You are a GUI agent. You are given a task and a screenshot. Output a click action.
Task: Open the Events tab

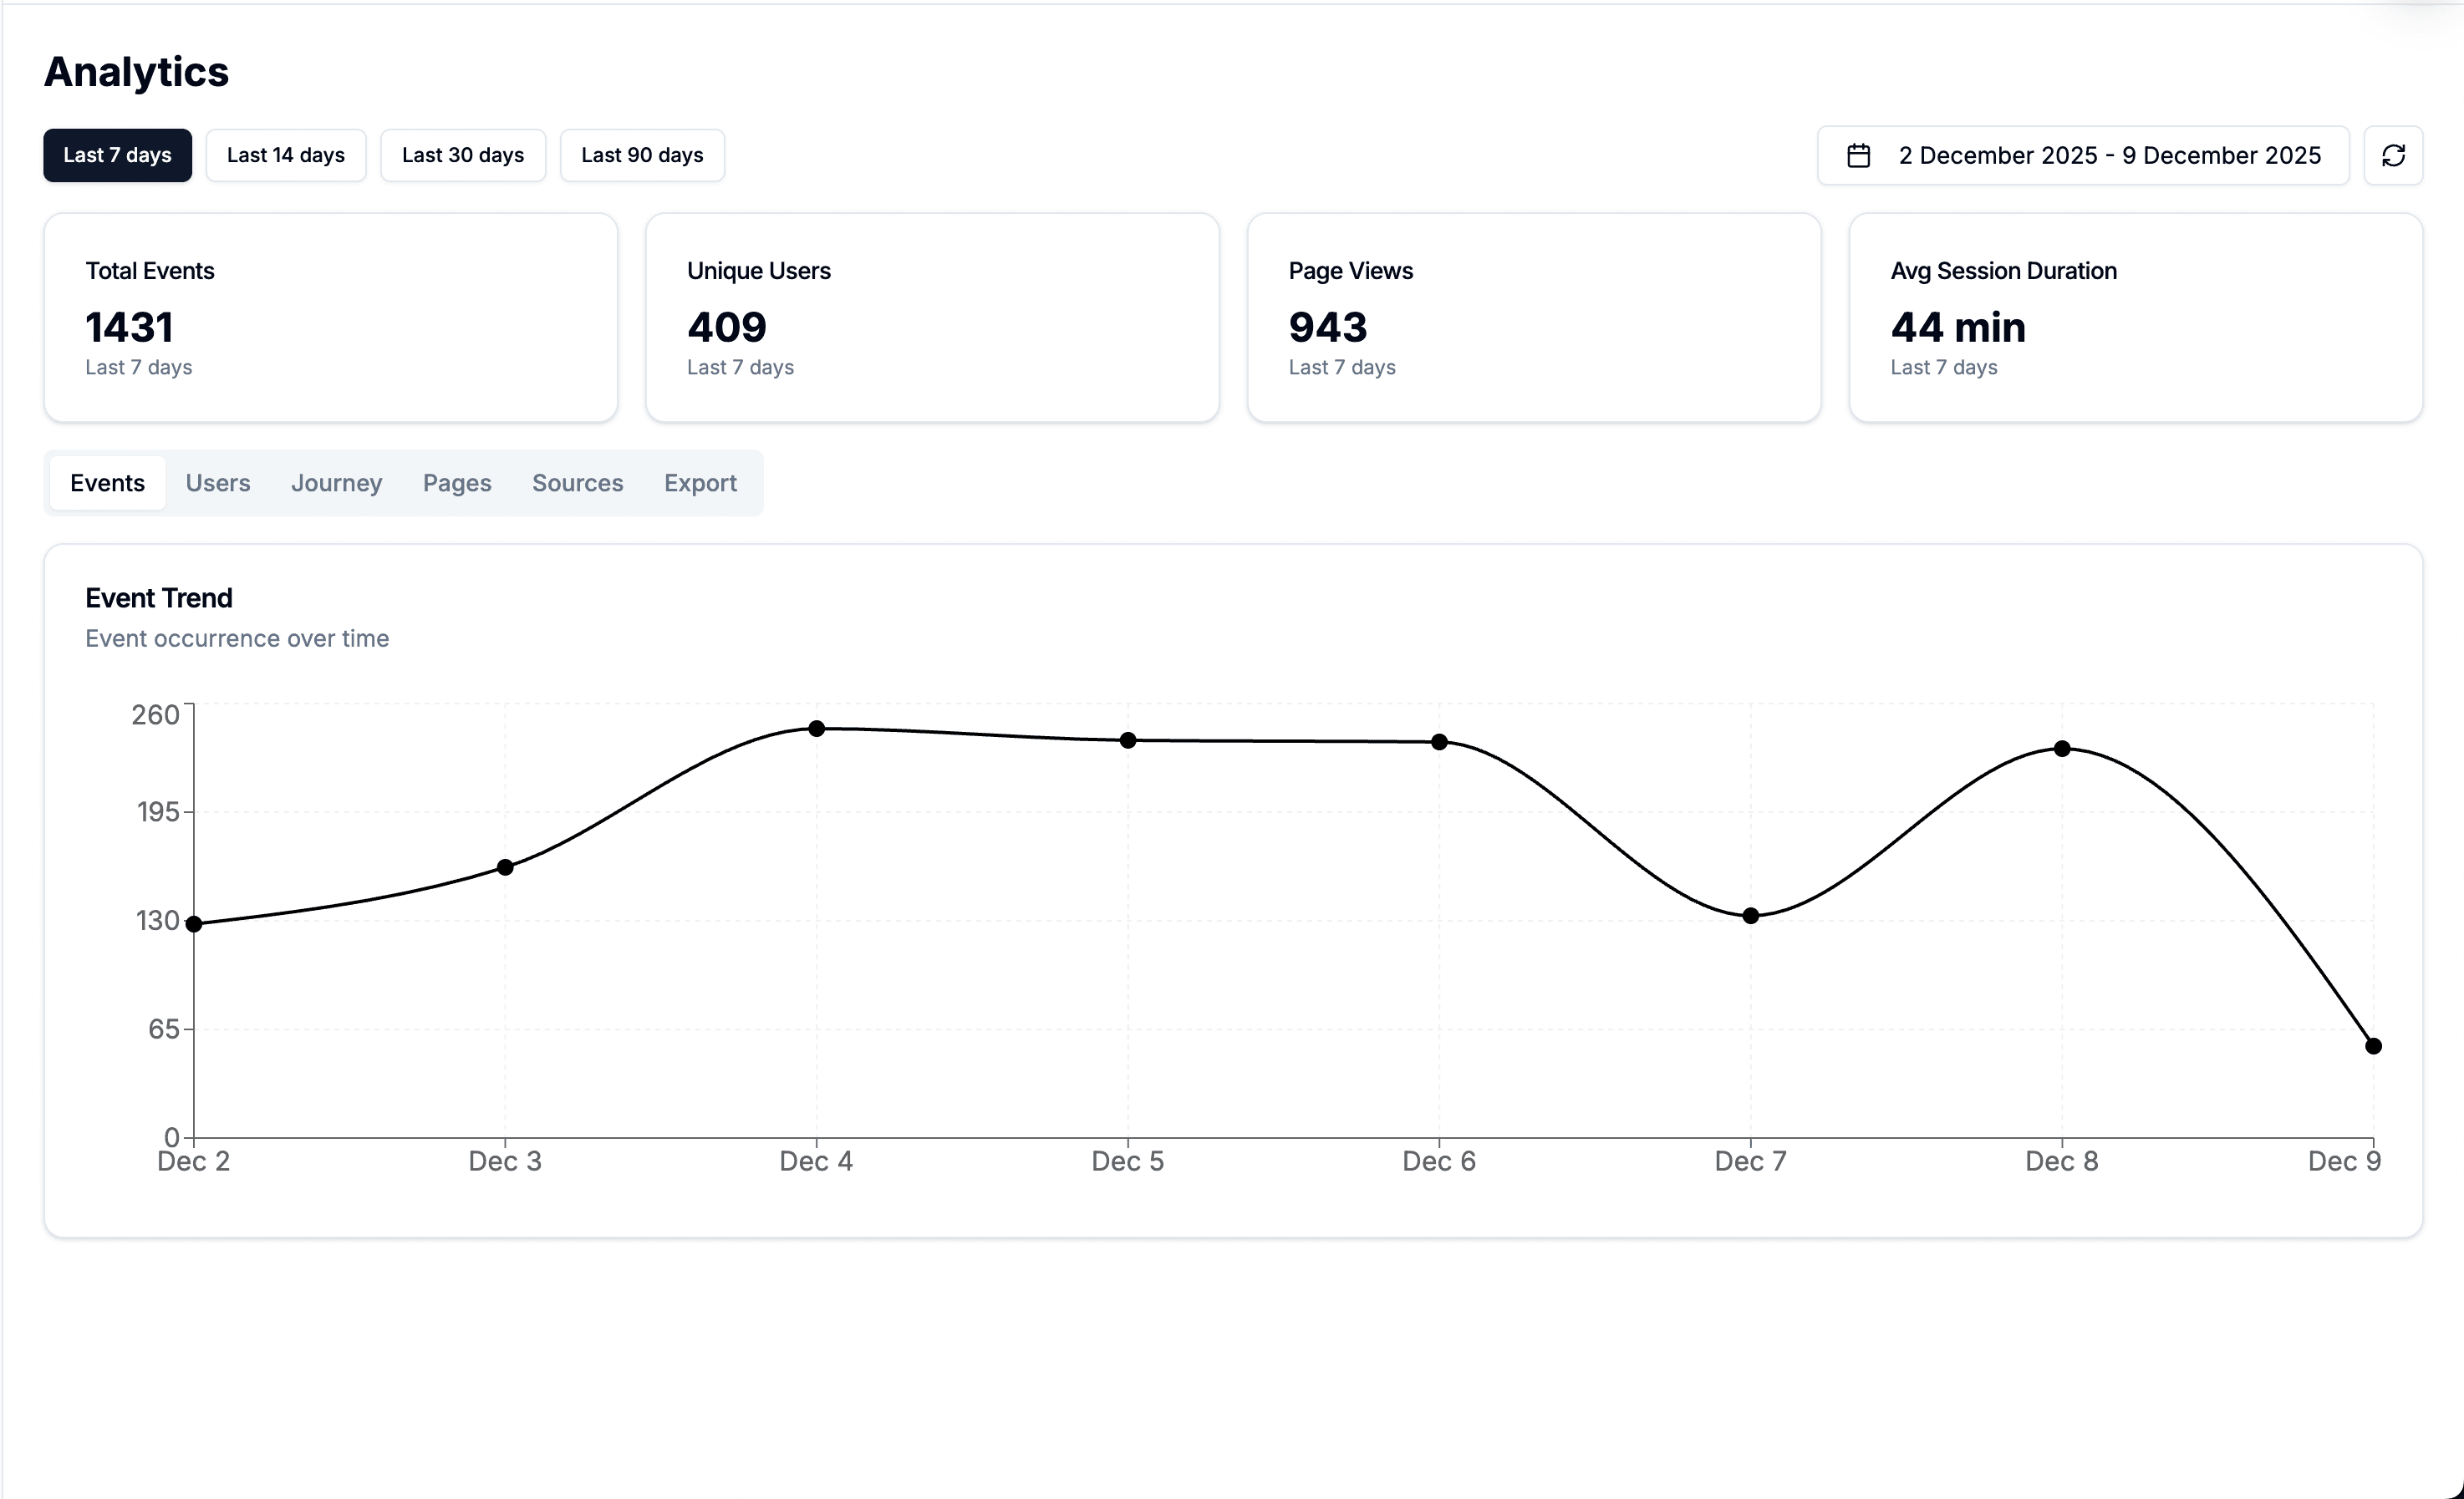click(107, 483)
